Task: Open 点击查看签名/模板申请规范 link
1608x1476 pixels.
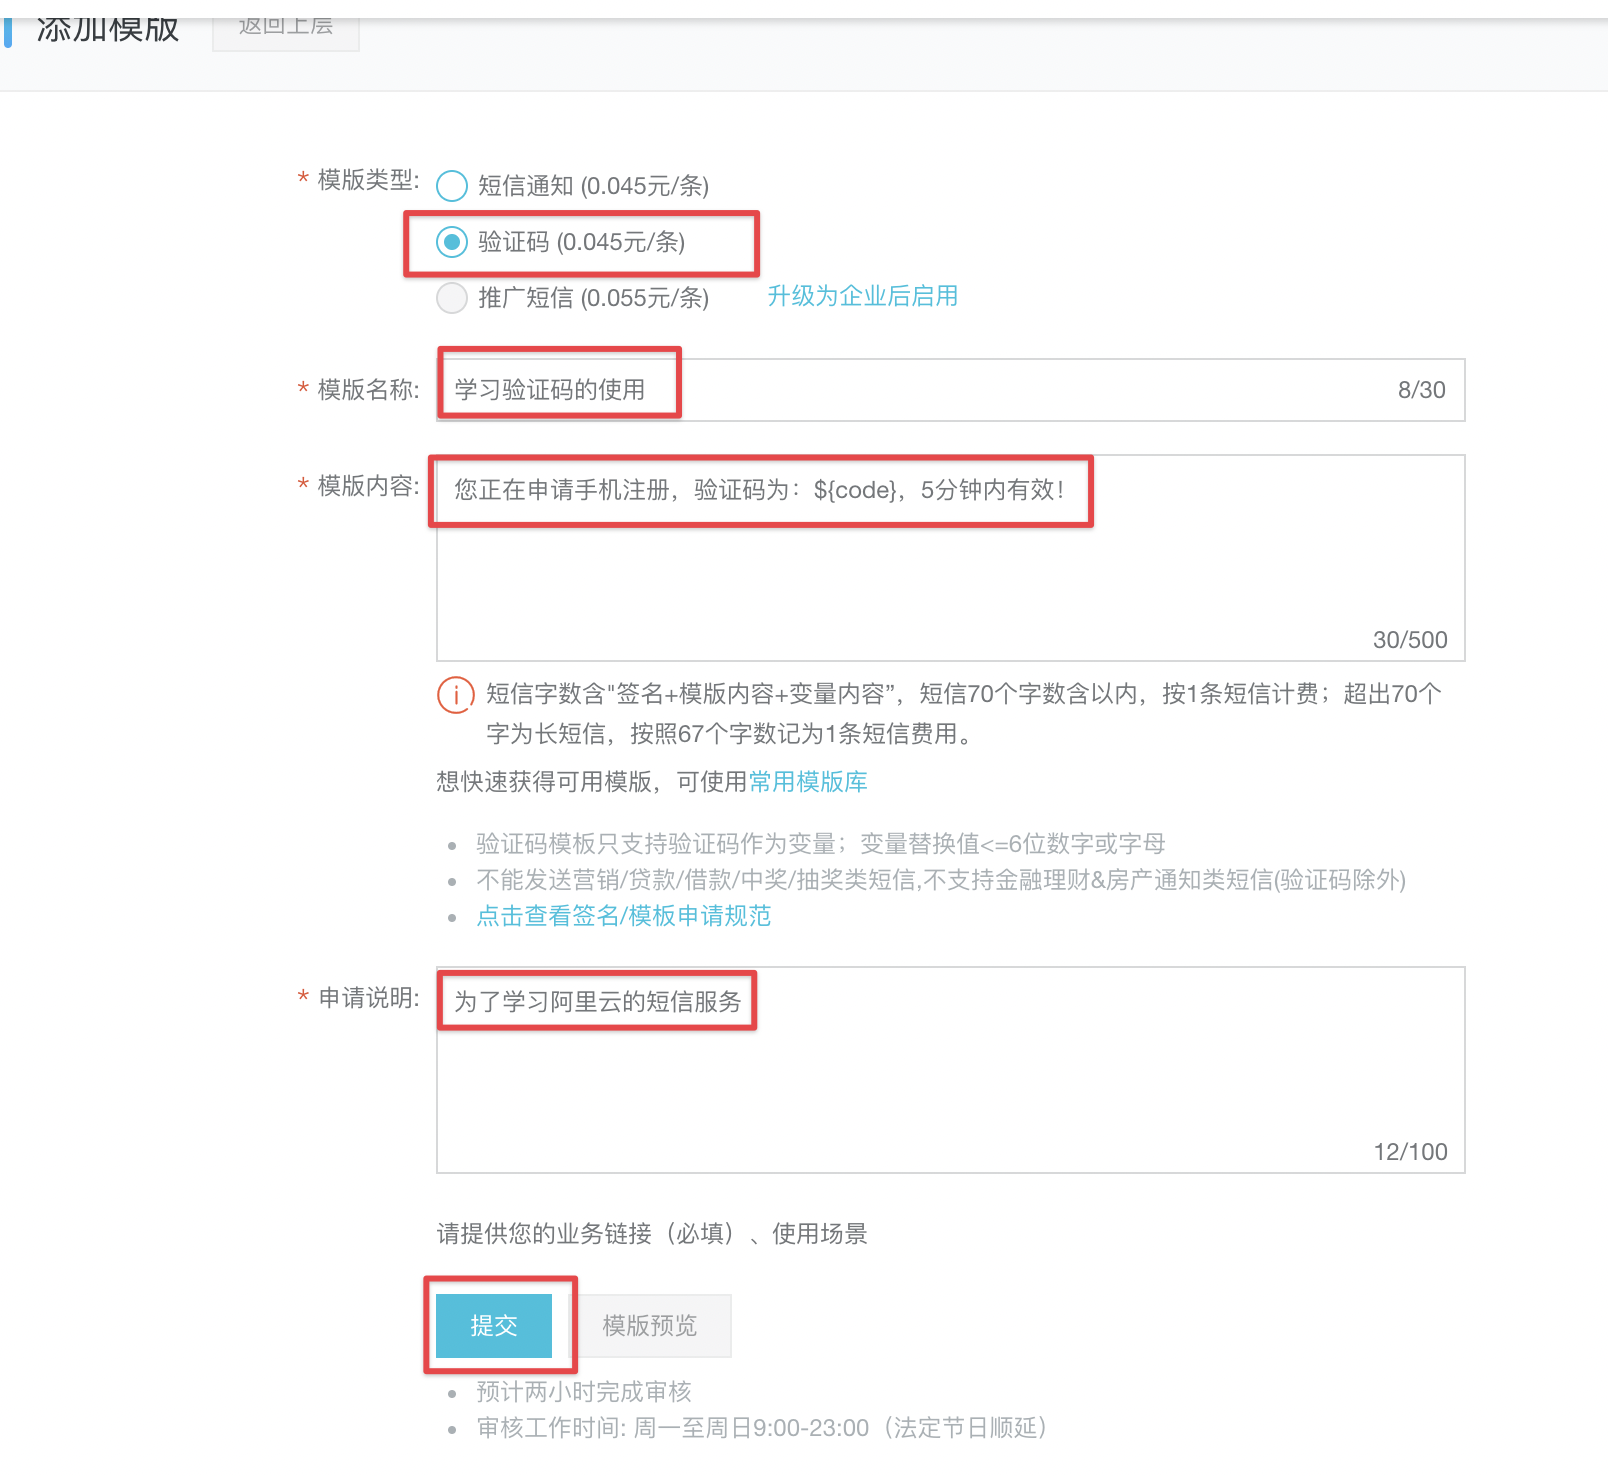Action: pyautogui.click(x=623, y=916)
